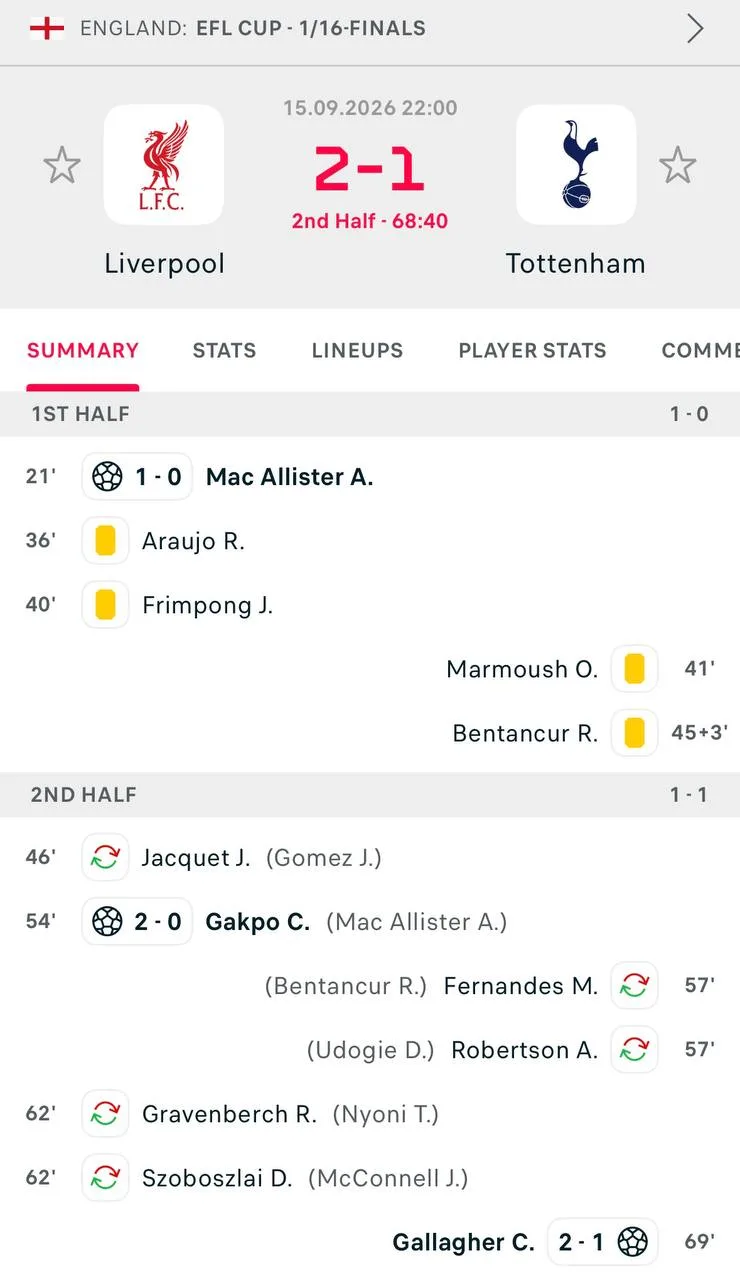This screenshot has width=740, height=1280.
Task: Tap the ENGLAND: EFL CUP - 1/16-FINALS header
Action: (x=253, y=29)
